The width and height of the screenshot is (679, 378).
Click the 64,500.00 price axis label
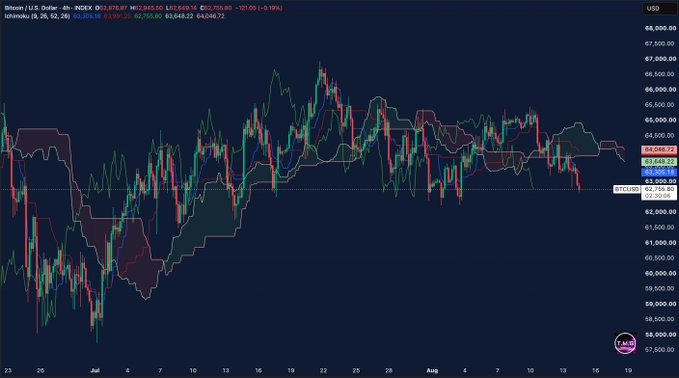tap(660, 136)
